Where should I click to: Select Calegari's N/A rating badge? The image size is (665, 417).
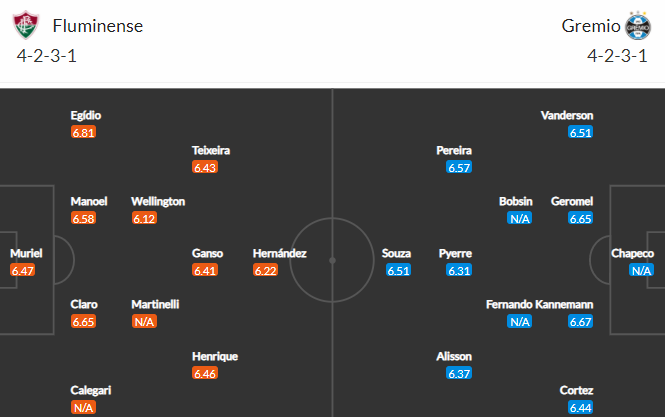coord(84,408)
